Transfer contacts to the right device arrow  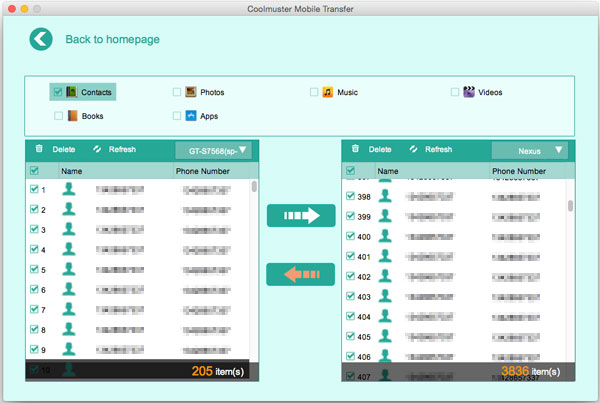tap(301, 215)
